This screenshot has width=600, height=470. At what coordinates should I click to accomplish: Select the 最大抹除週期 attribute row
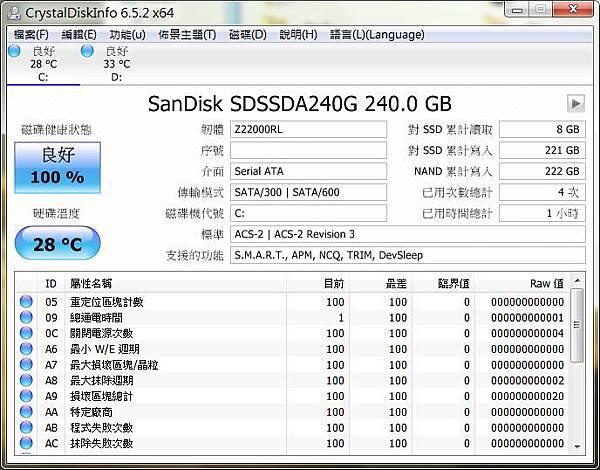293,380
